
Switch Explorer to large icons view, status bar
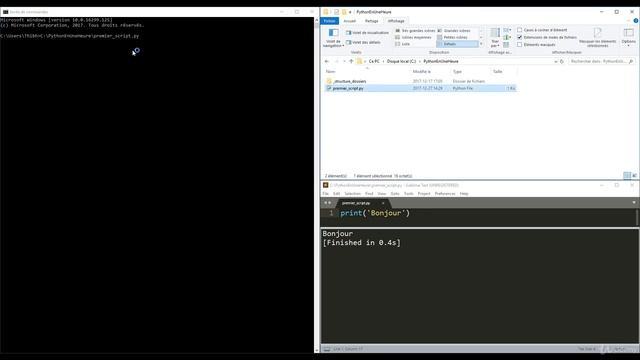click(634, 176)
